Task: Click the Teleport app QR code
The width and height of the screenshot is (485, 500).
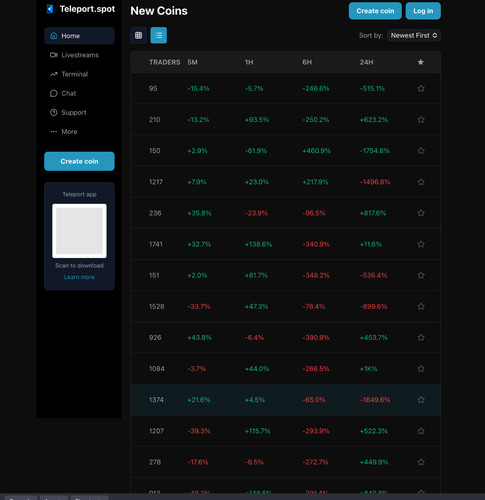Action: tap(79, 231)
